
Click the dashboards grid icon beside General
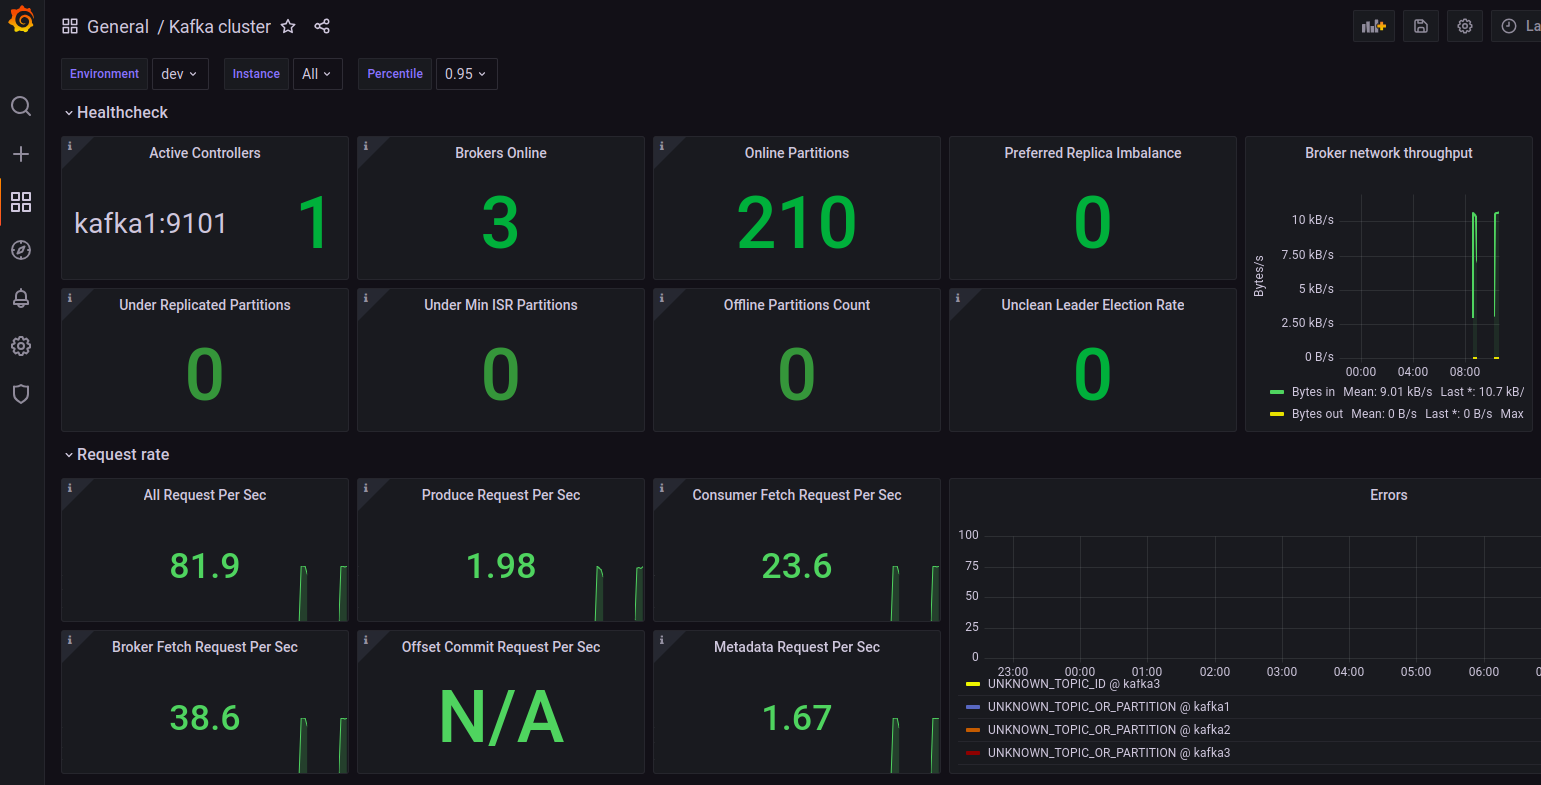click(x=70, y=27)
